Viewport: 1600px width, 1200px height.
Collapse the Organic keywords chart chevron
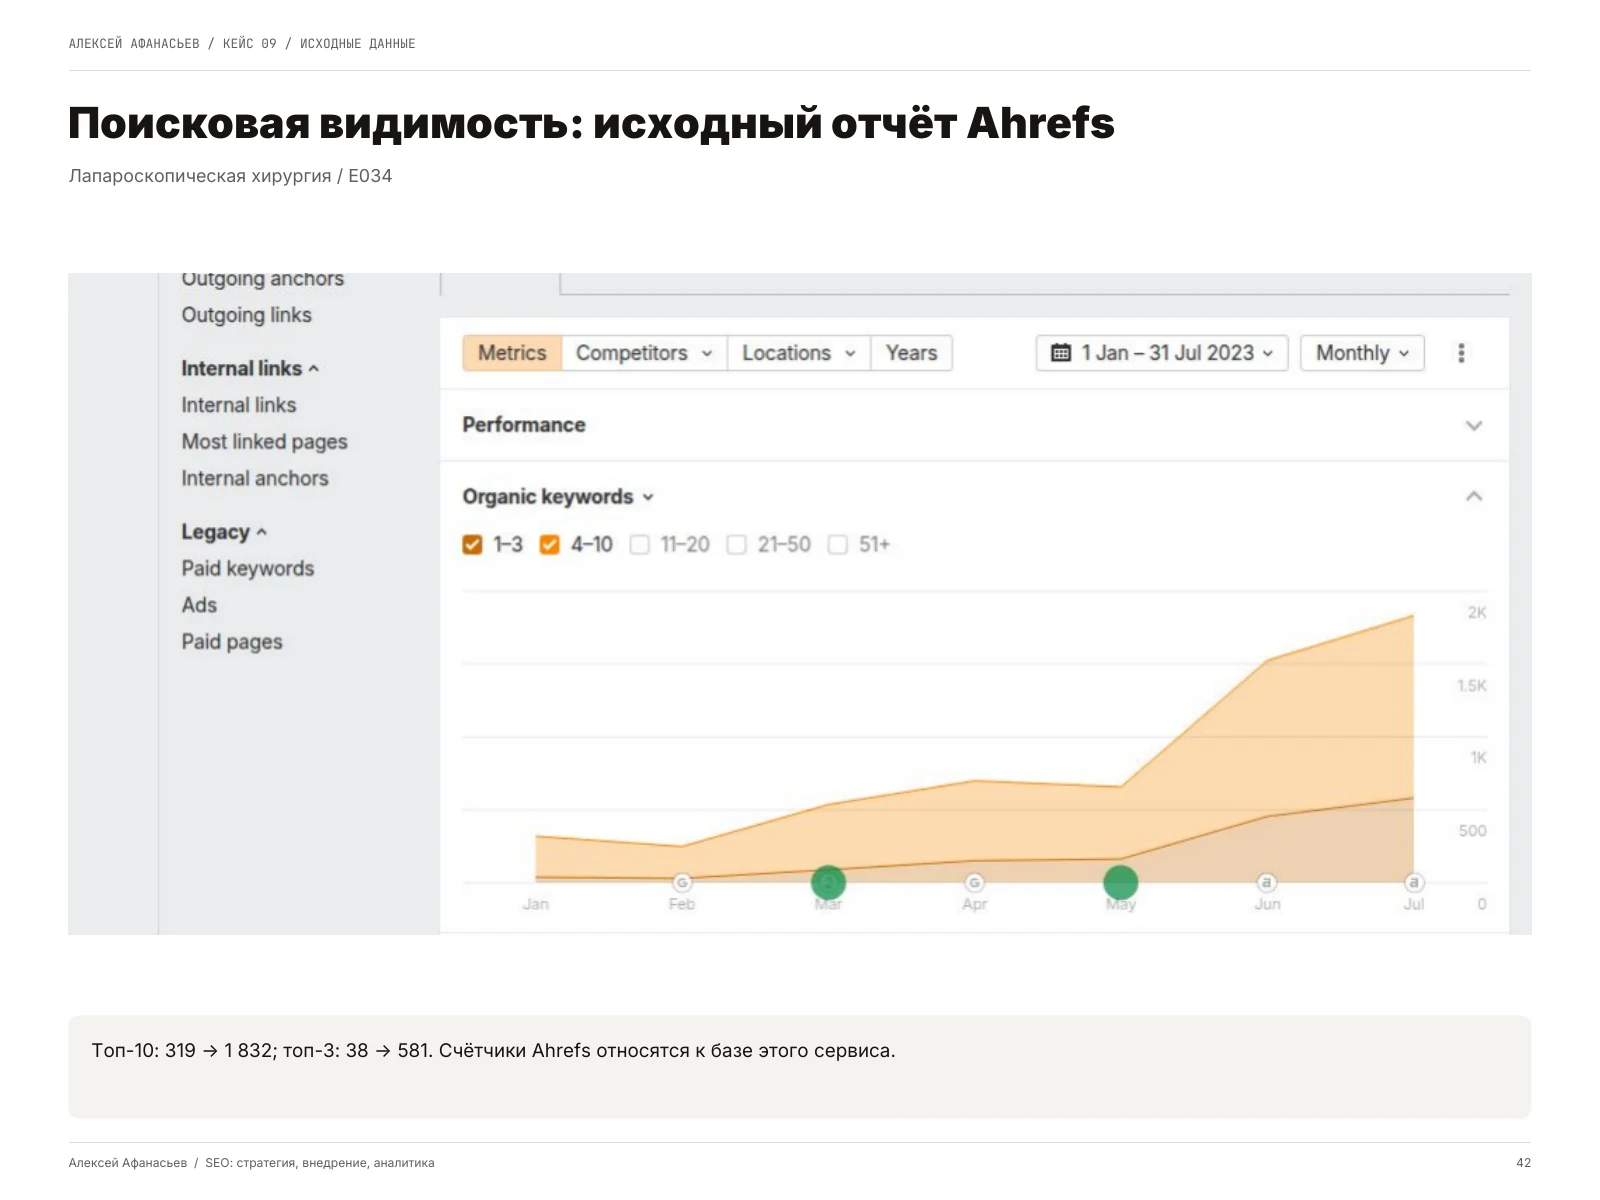(1473, 497)
